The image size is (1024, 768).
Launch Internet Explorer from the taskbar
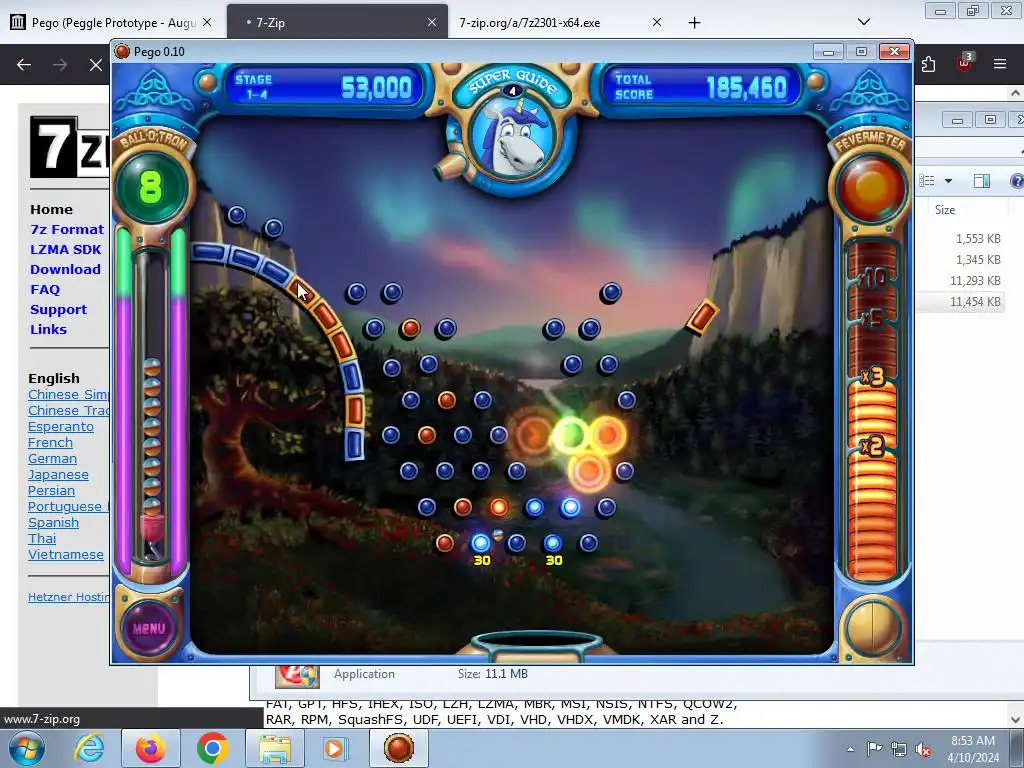[89, 748]
